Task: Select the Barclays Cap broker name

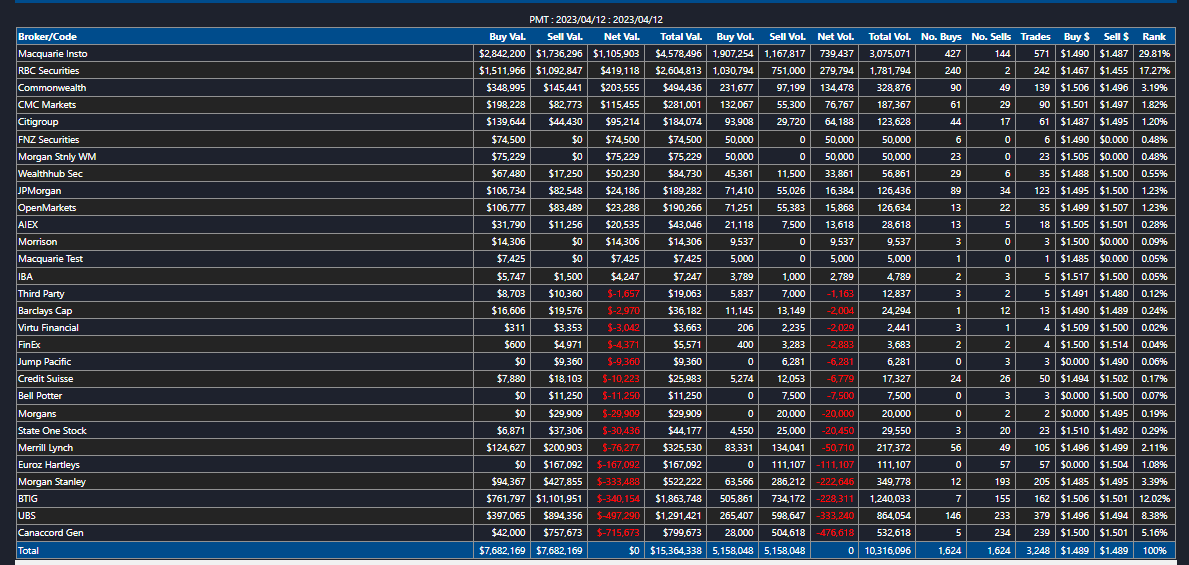Action: click(45, 311)
